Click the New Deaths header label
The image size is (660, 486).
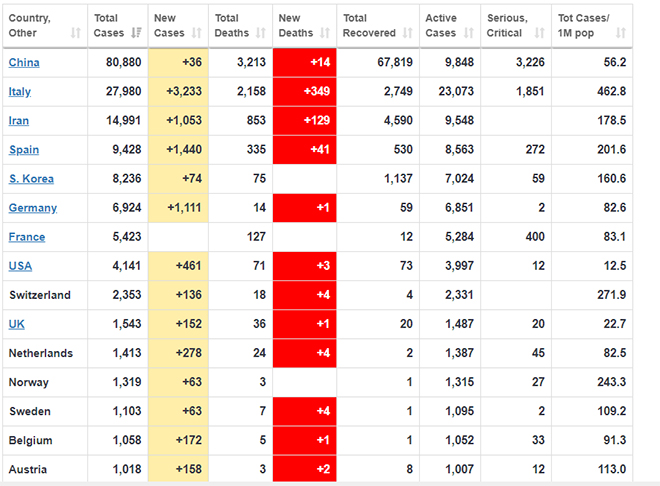coord(296,25)
